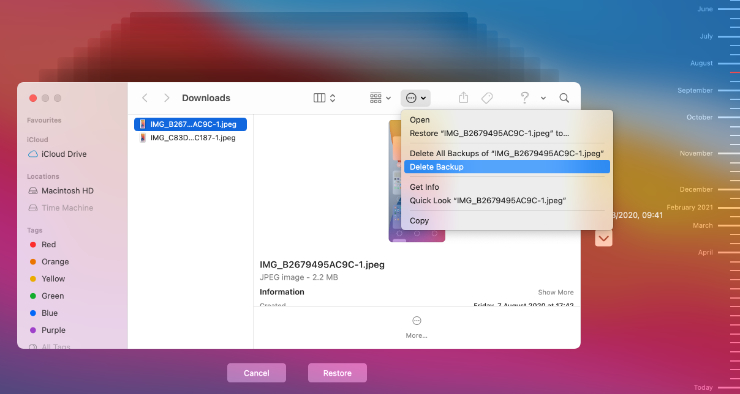Filter by the Blue tag

click(x=43, y=313)
